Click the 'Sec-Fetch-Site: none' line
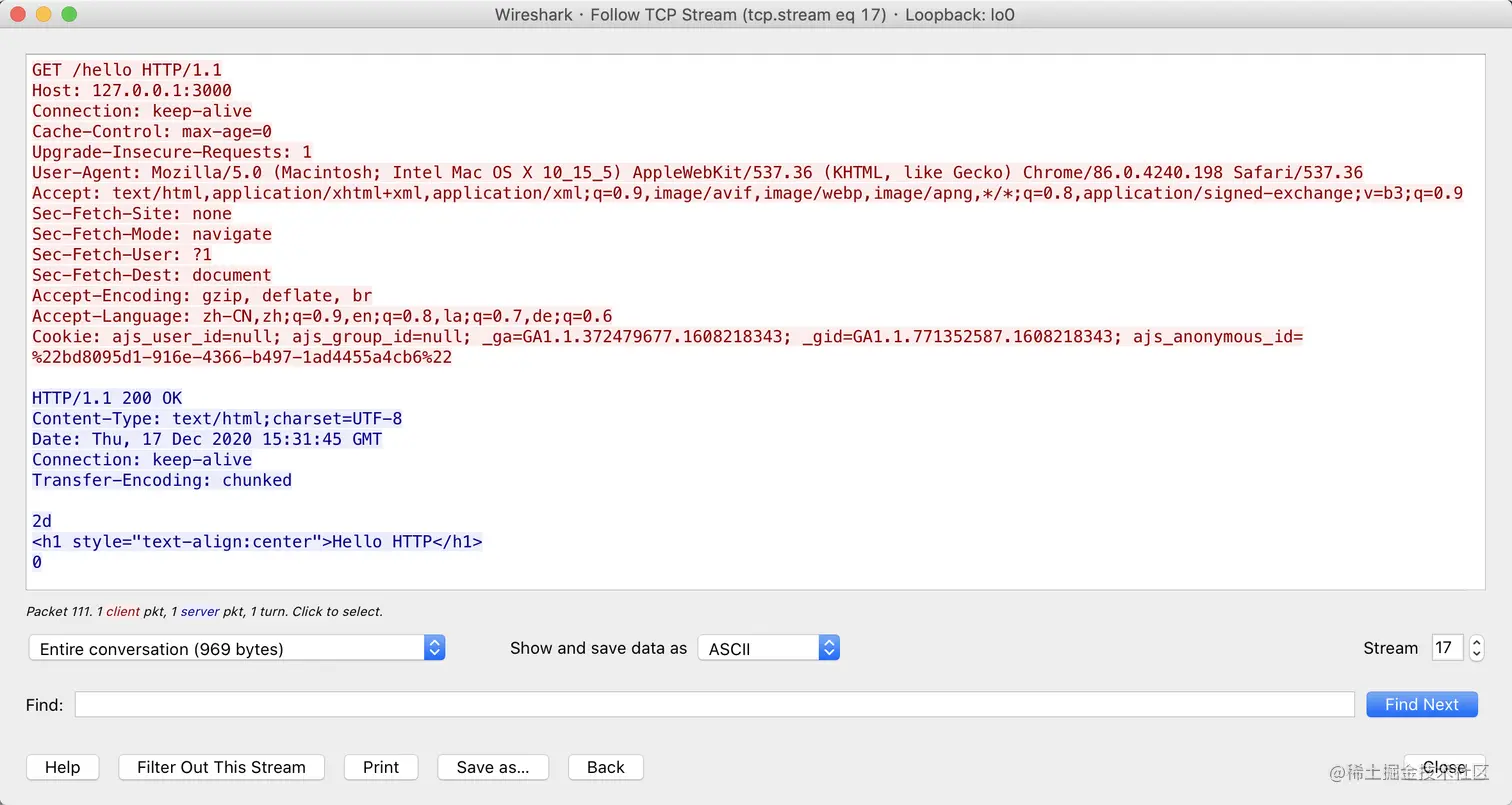 pos(132,213)
